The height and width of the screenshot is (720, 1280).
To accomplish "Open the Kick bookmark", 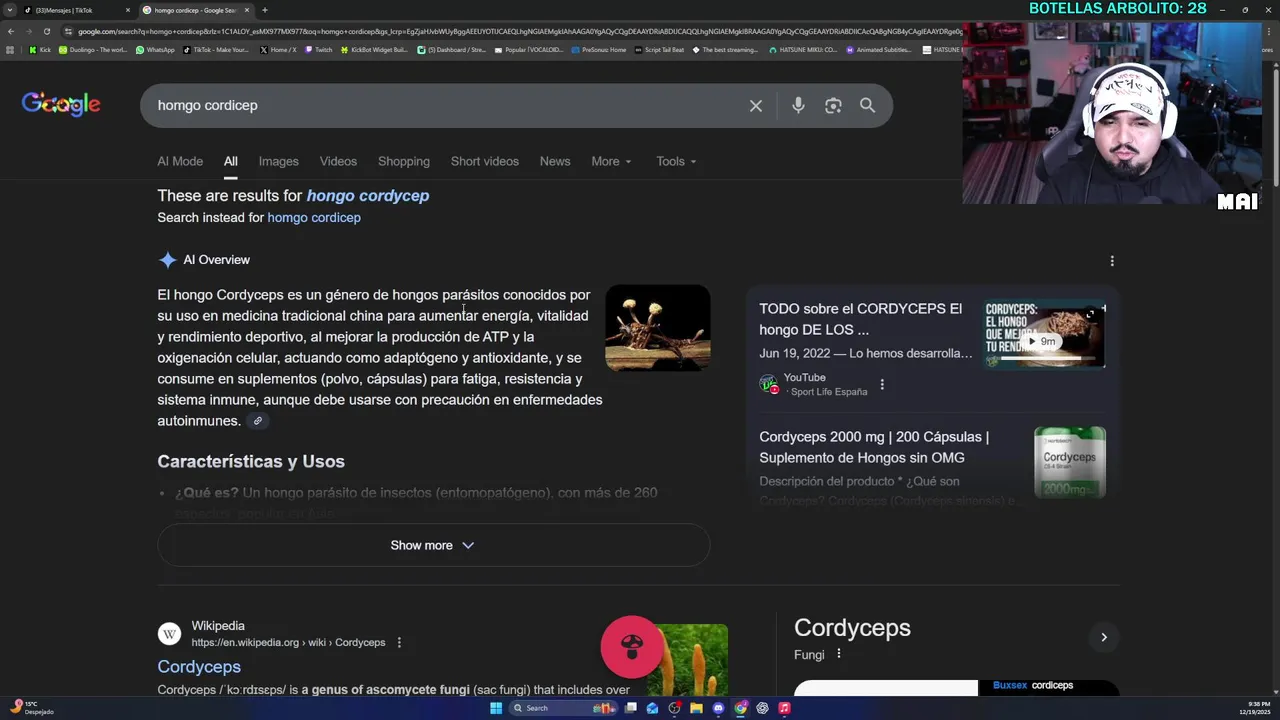I will click(40, 49).
